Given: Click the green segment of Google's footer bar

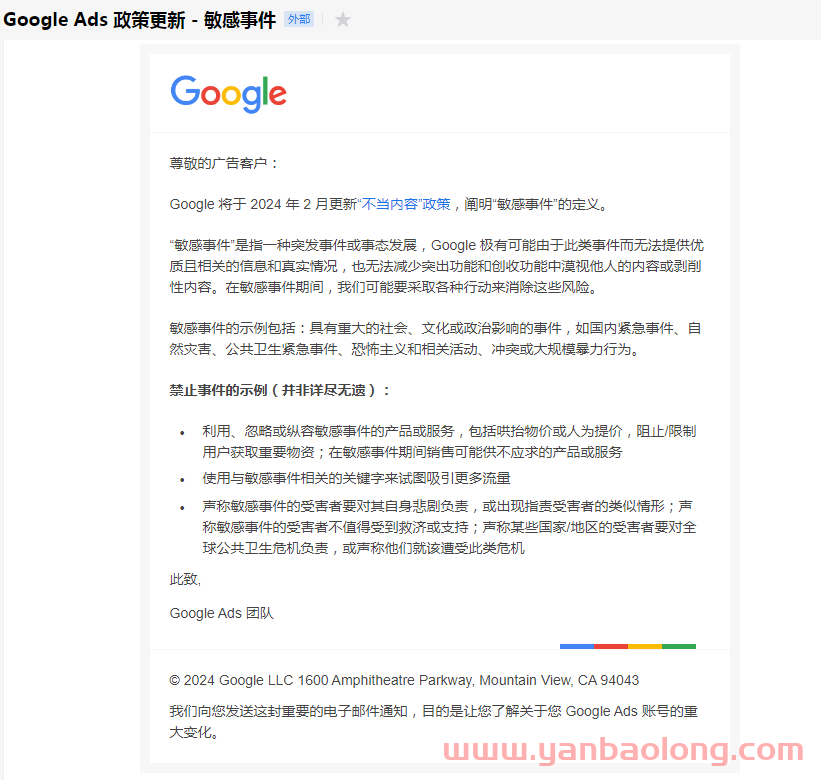Looking at the screenshot, I should 679,646.
